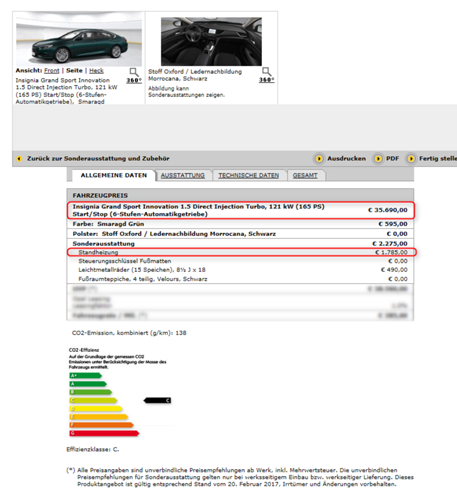This screenshot has width=457, height=500.
Task: Go back to Sonderausstattung und Zubehör
Action: [x=98, y=159]
